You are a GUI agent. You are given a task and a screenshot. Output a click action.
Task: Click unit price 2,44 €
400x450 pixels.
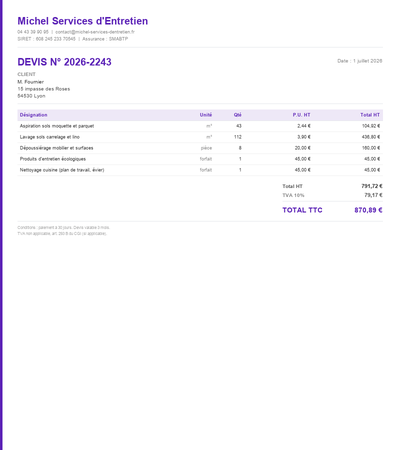pyautogui.click(x=304, y=126)
